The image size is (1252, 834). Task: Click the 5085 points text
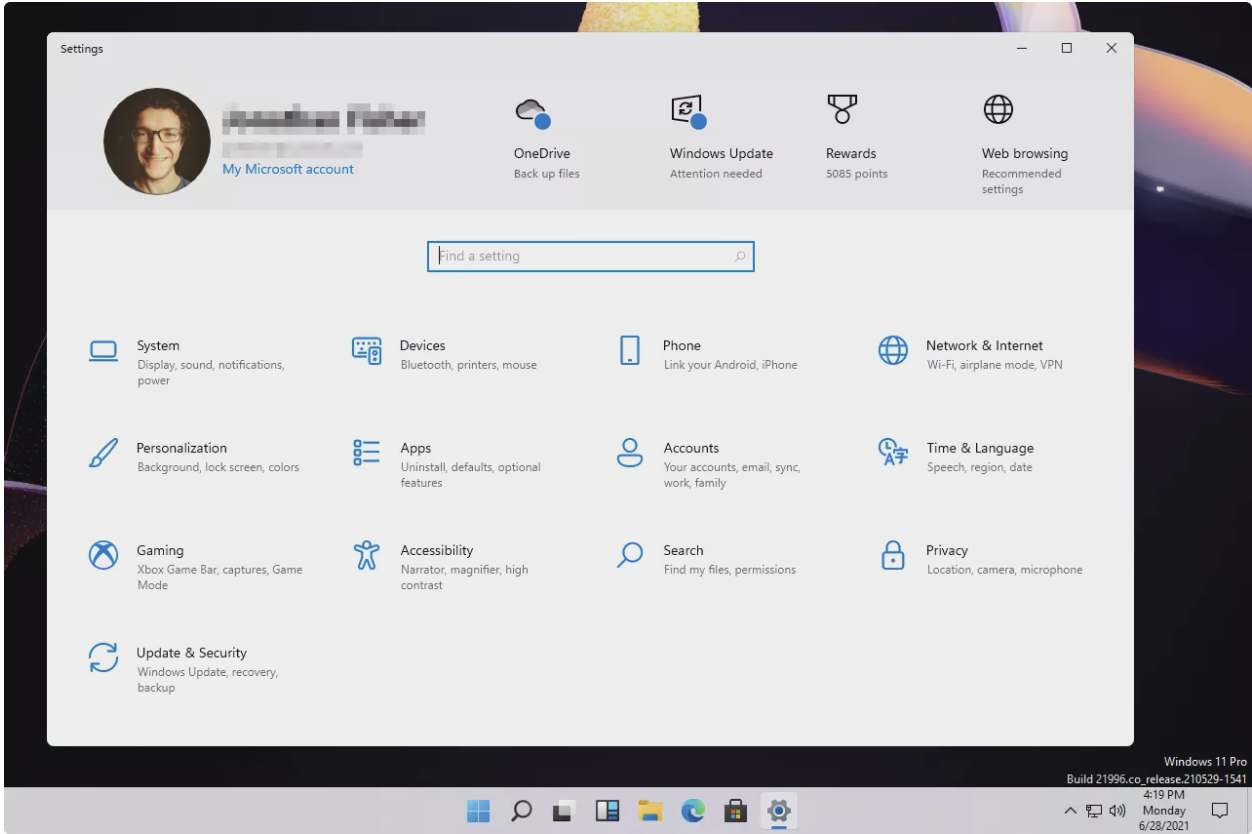pos(857,173)
